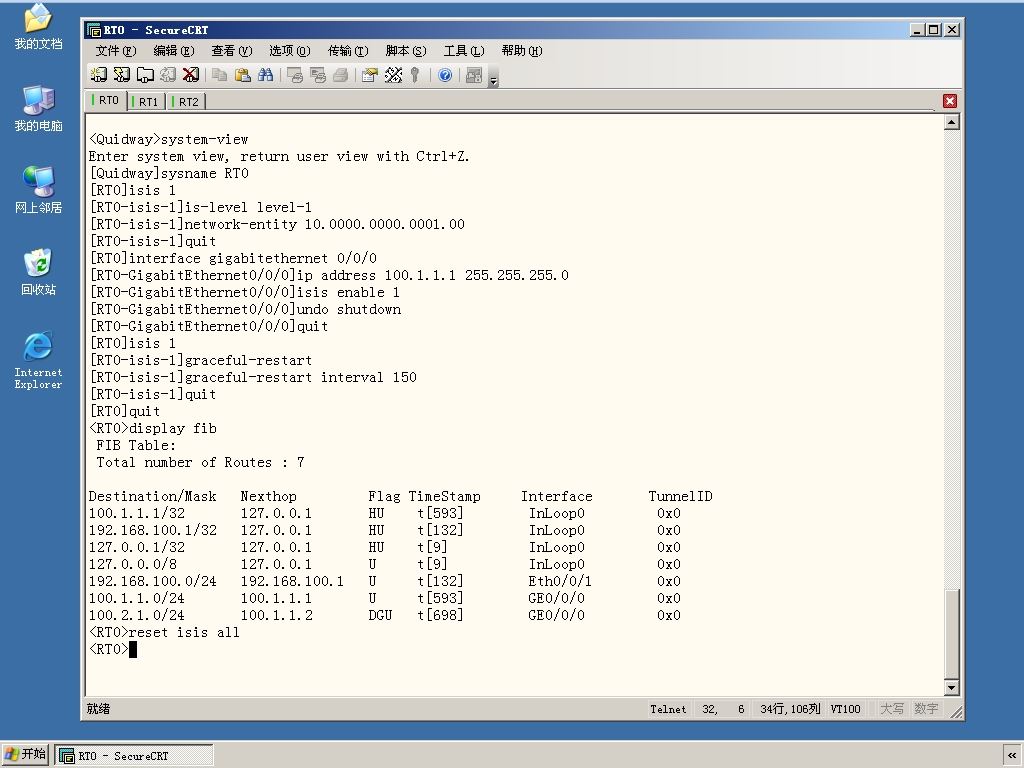The height and width of the screenshot is (768, 1024).
Task: Click destination 100.2.1.0/24 in FIB table
Action: (x=136, y=615)
